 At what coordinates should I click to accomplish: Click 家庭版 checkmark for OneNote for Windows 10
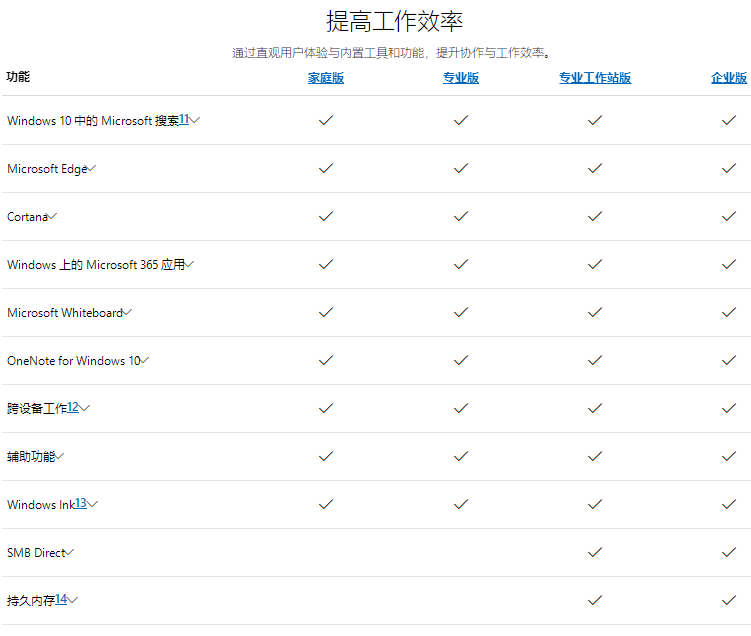(x=326, y=360)
